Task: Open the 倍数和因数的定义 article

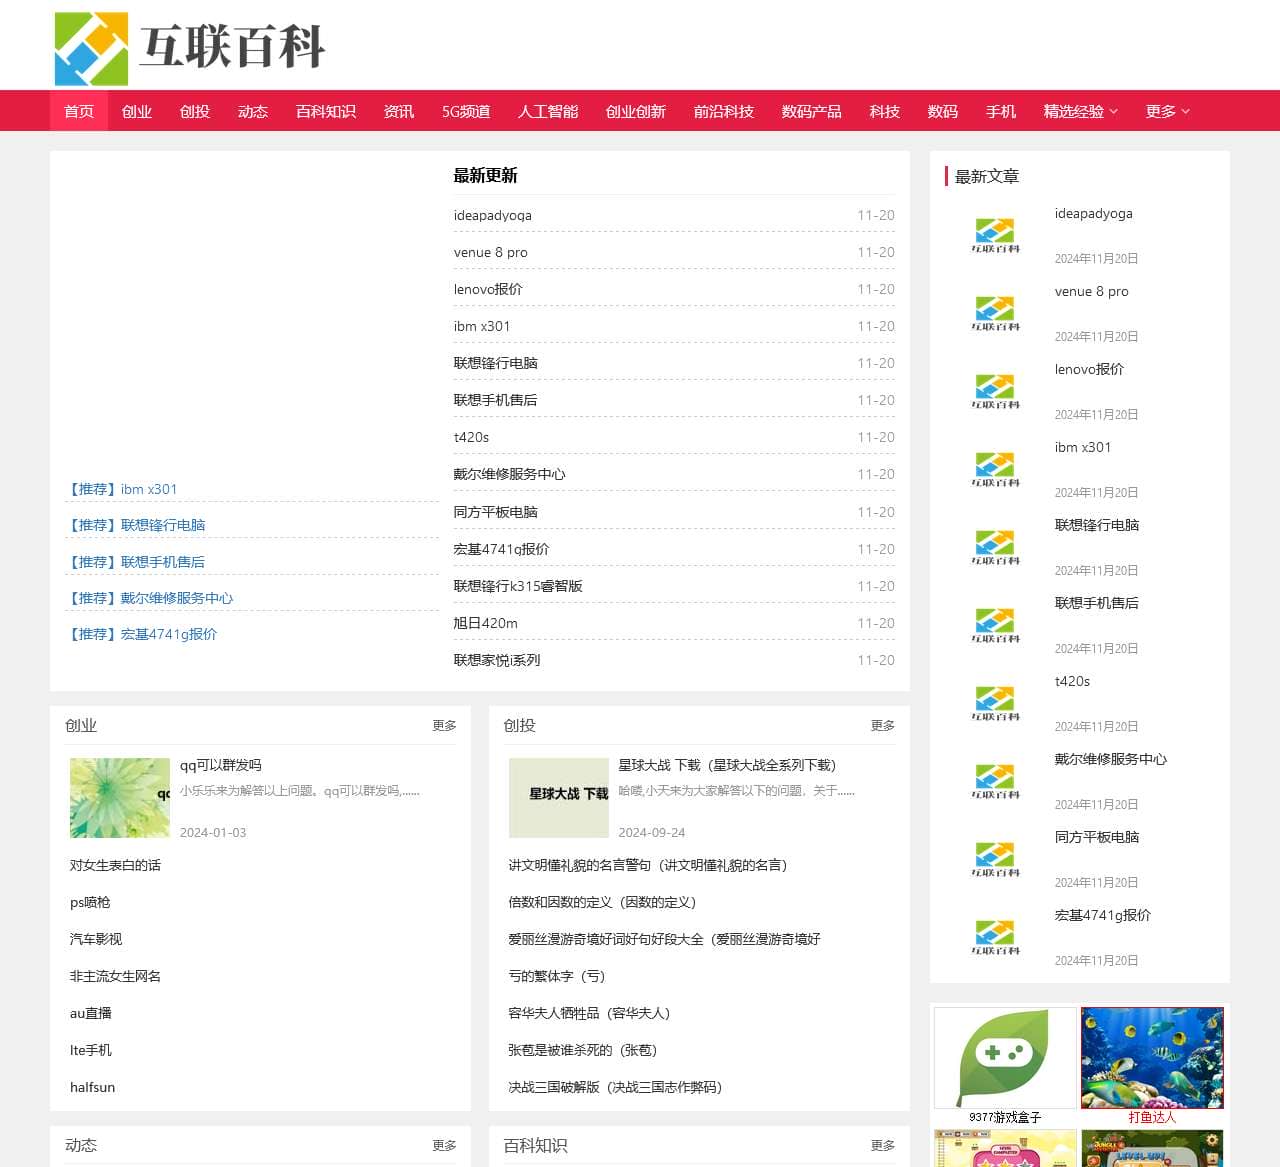Action: click(602, 902)
